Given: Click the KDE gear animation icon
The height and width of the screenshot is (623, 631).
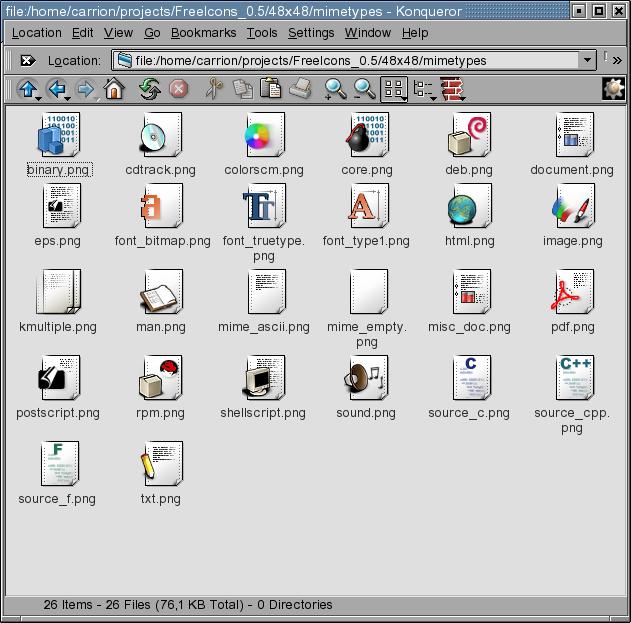Looking at the screenshot, I should pyautogui.click(x=613, y=89).
